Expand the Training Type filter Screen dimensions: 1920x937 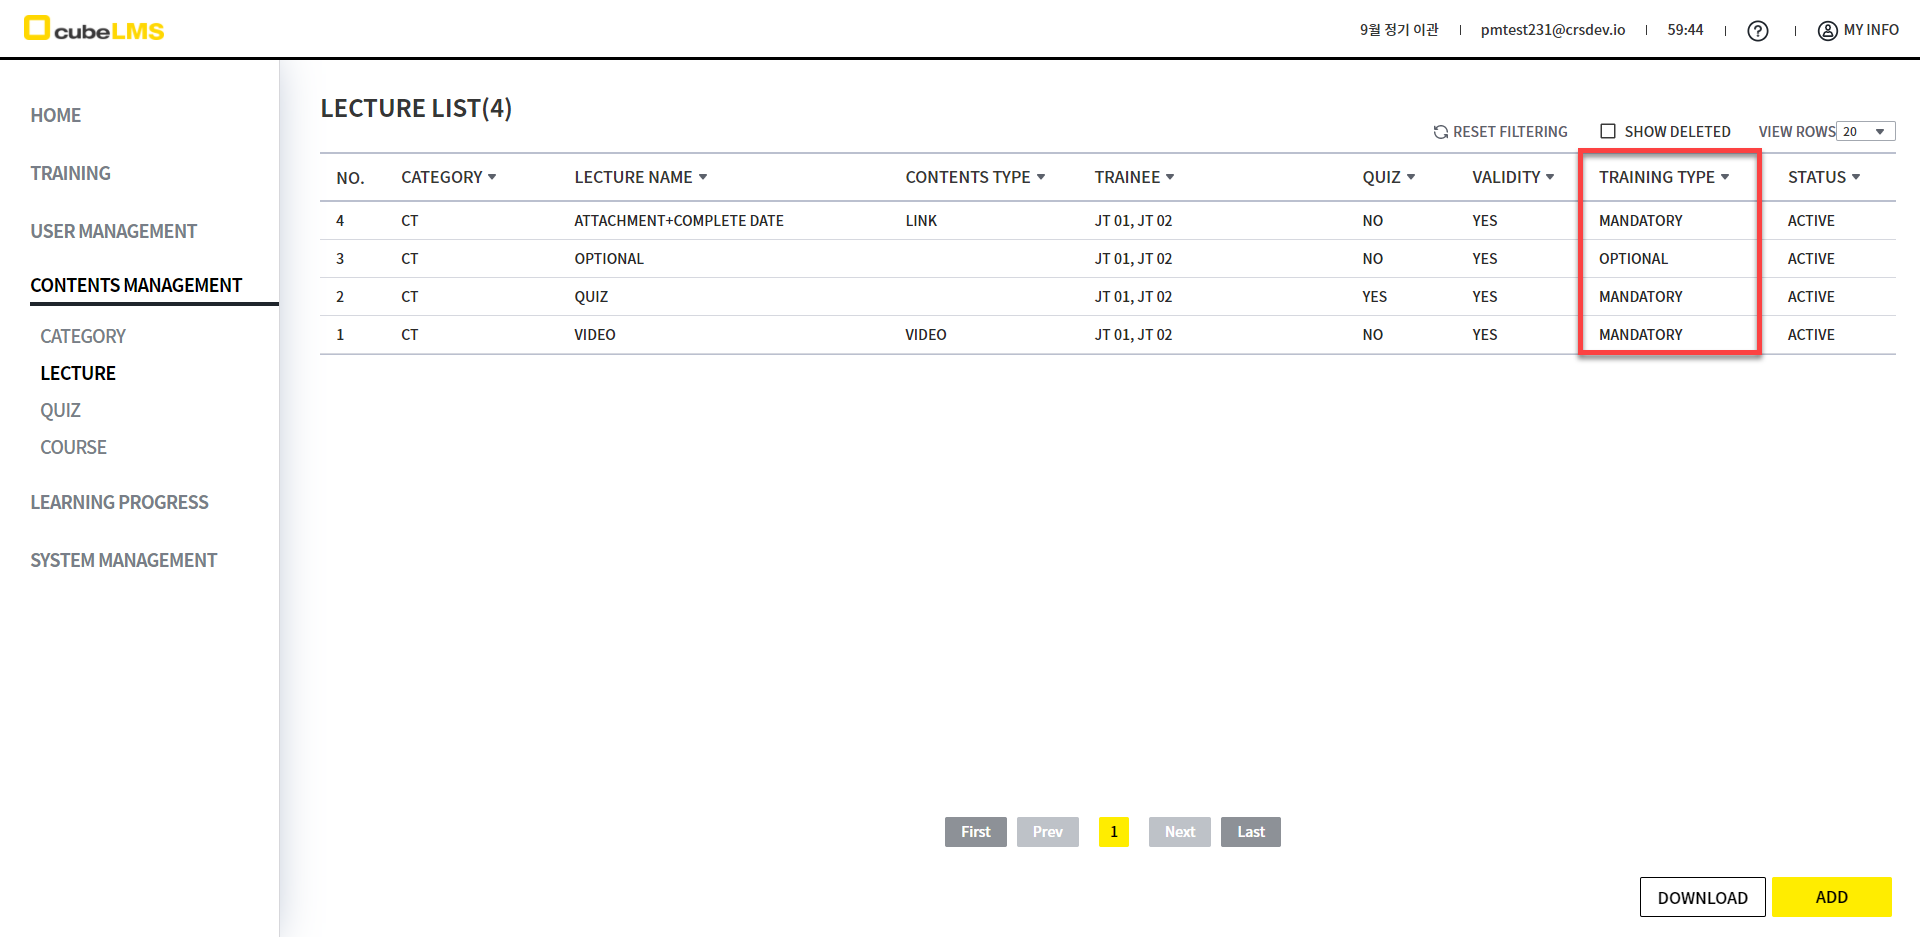[1725, 177]
